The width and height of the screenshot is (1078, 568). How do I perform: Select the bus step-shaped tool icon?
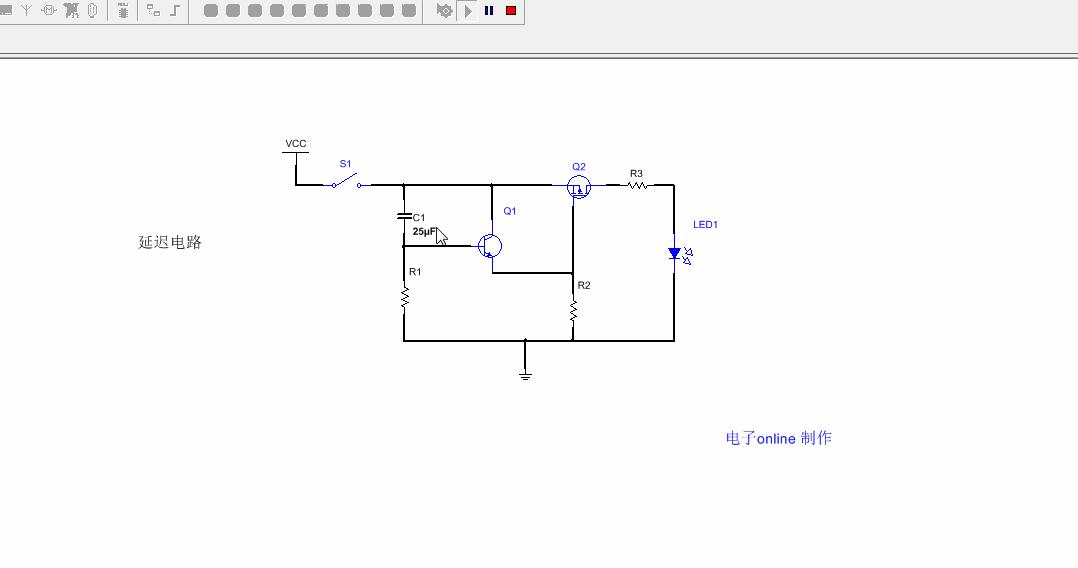point(176,11)
